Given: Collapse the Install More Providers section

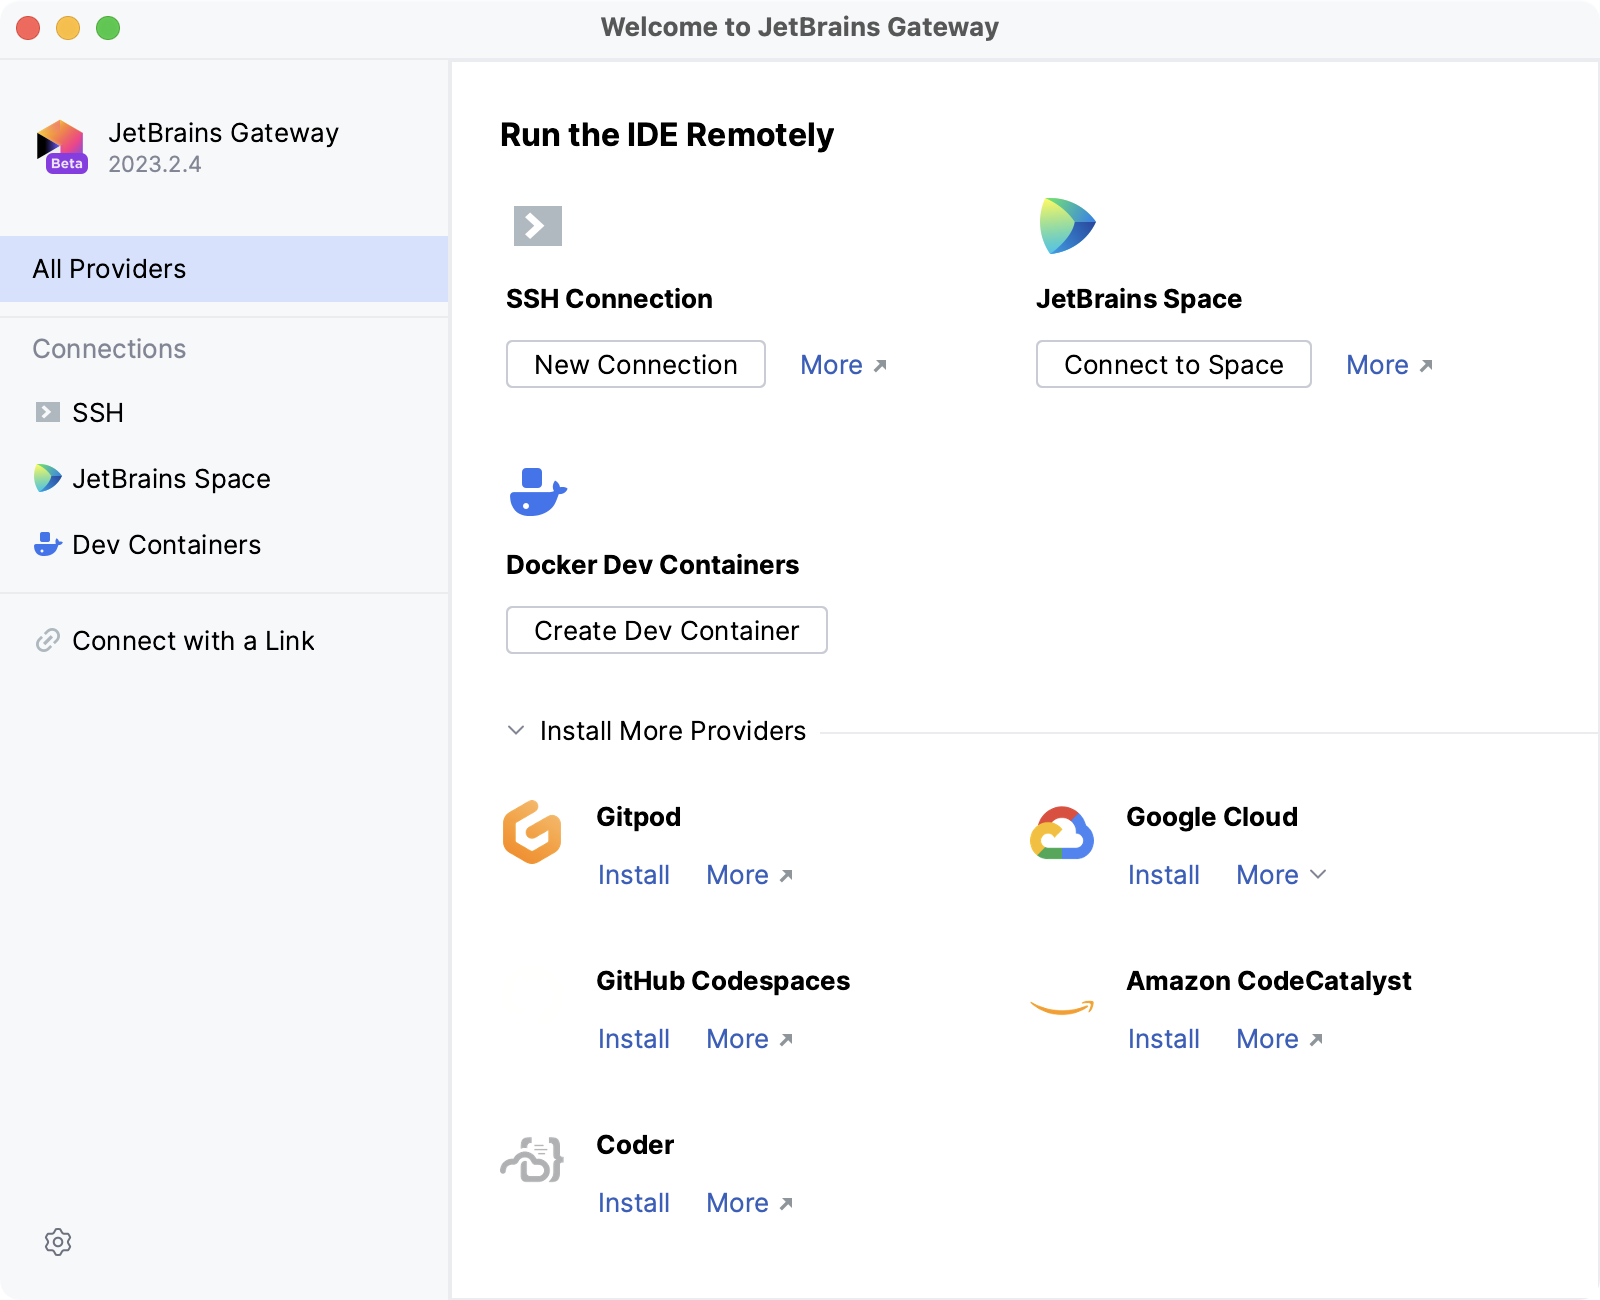Looking at the screenshot, I should coord(516,731).
